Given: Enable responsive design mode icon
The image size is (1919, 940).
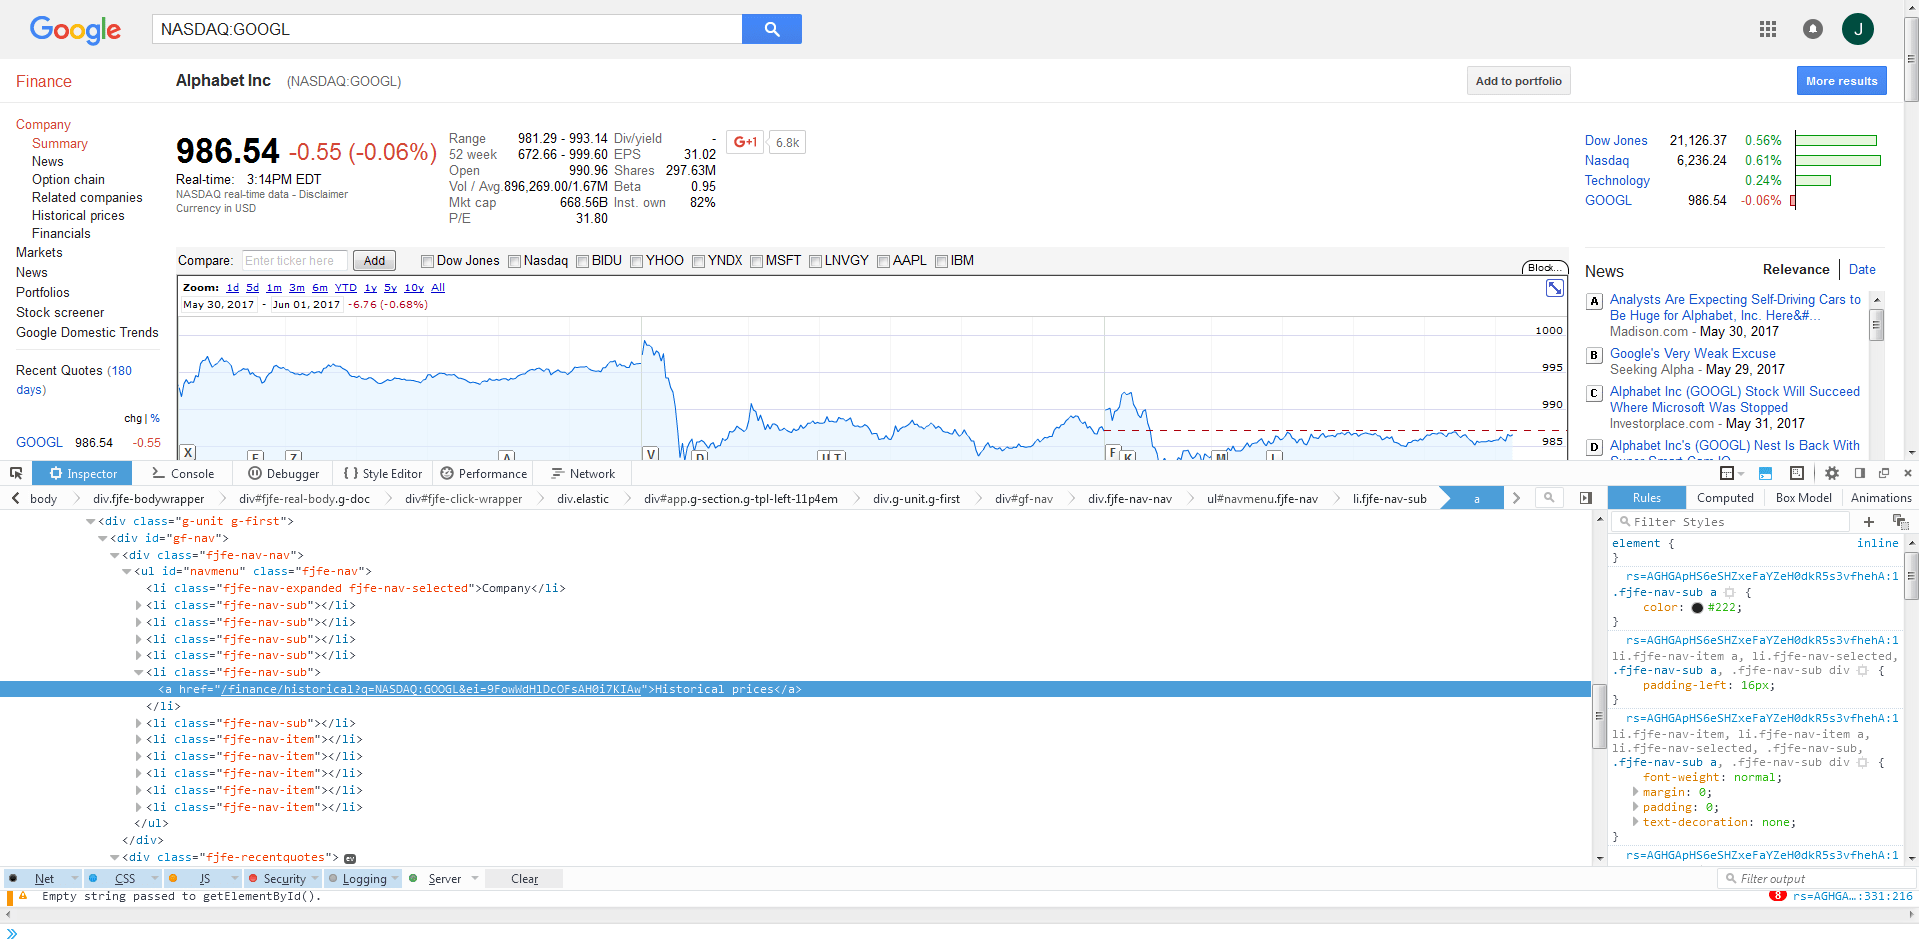Looking at the screenshot, I should [1797, 473].
